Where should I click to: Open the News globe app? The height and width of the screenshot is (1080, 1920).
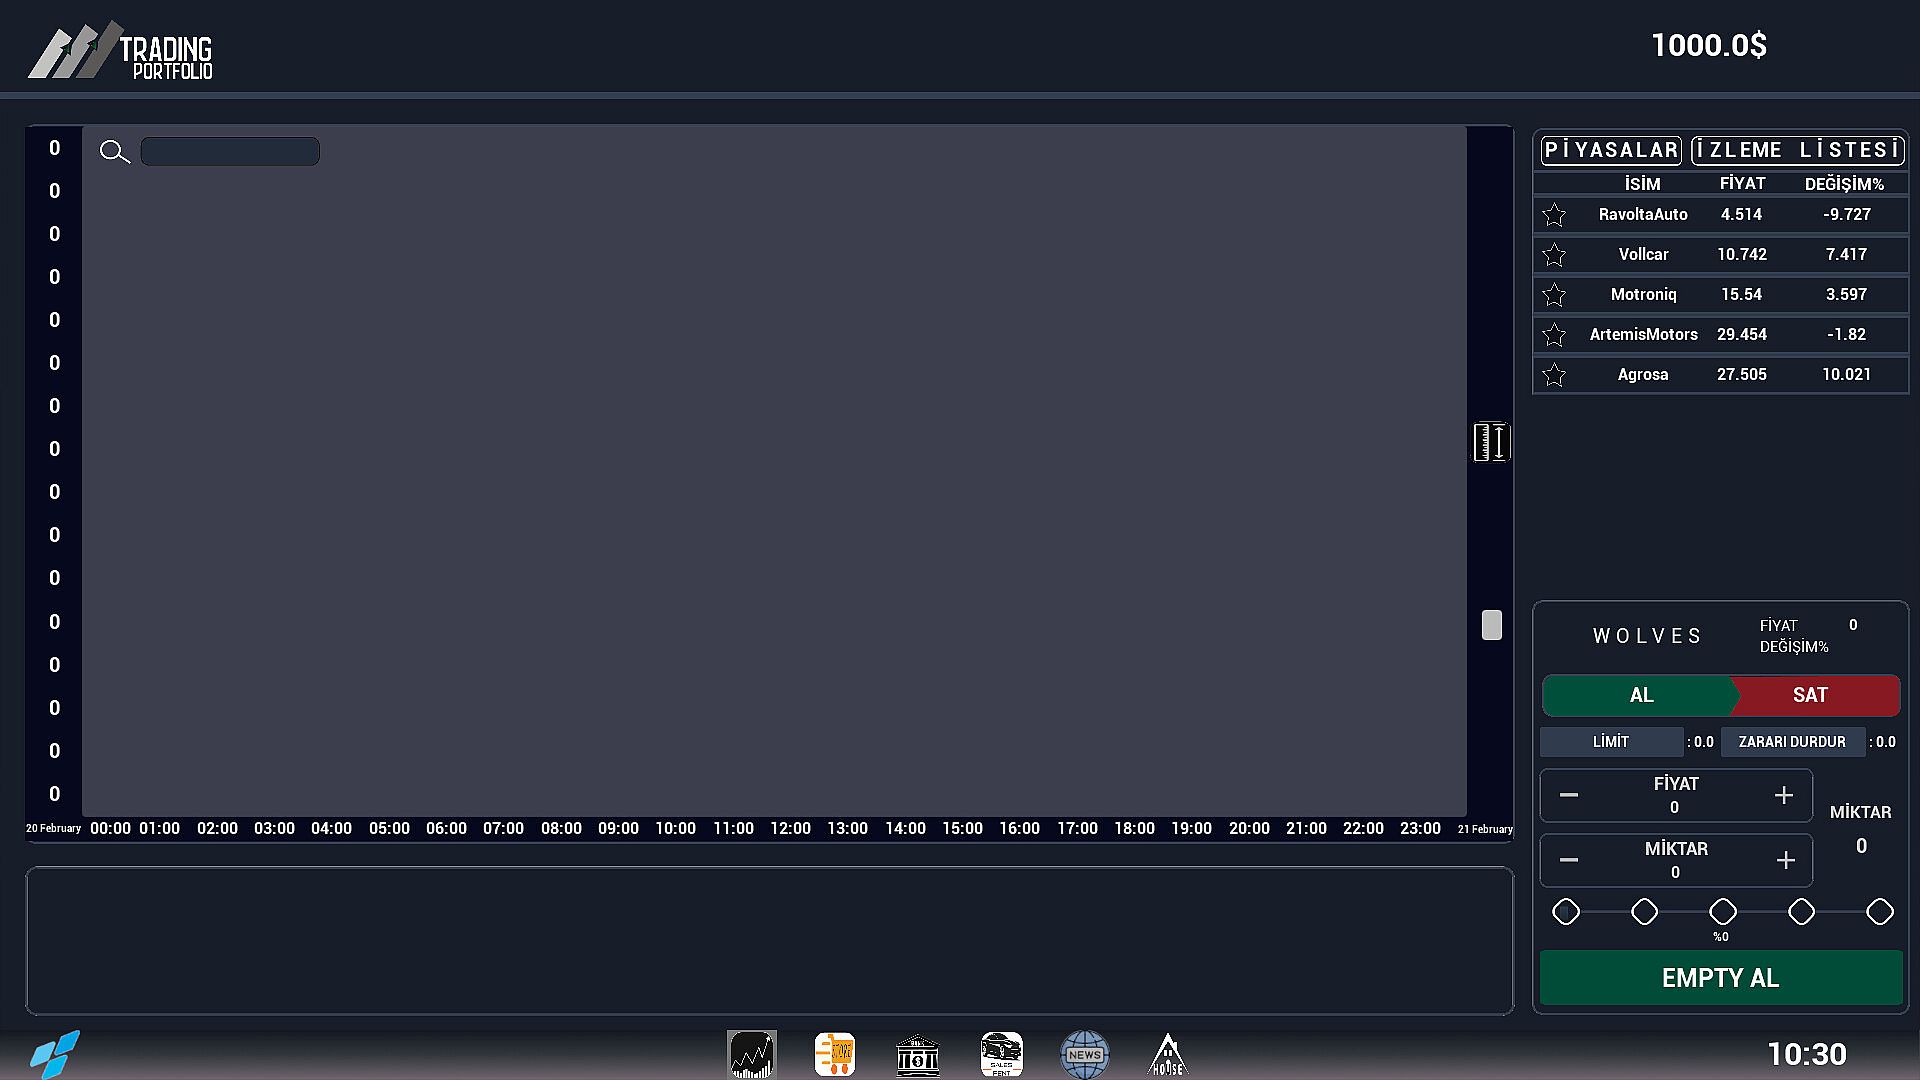point(1084,1054)
